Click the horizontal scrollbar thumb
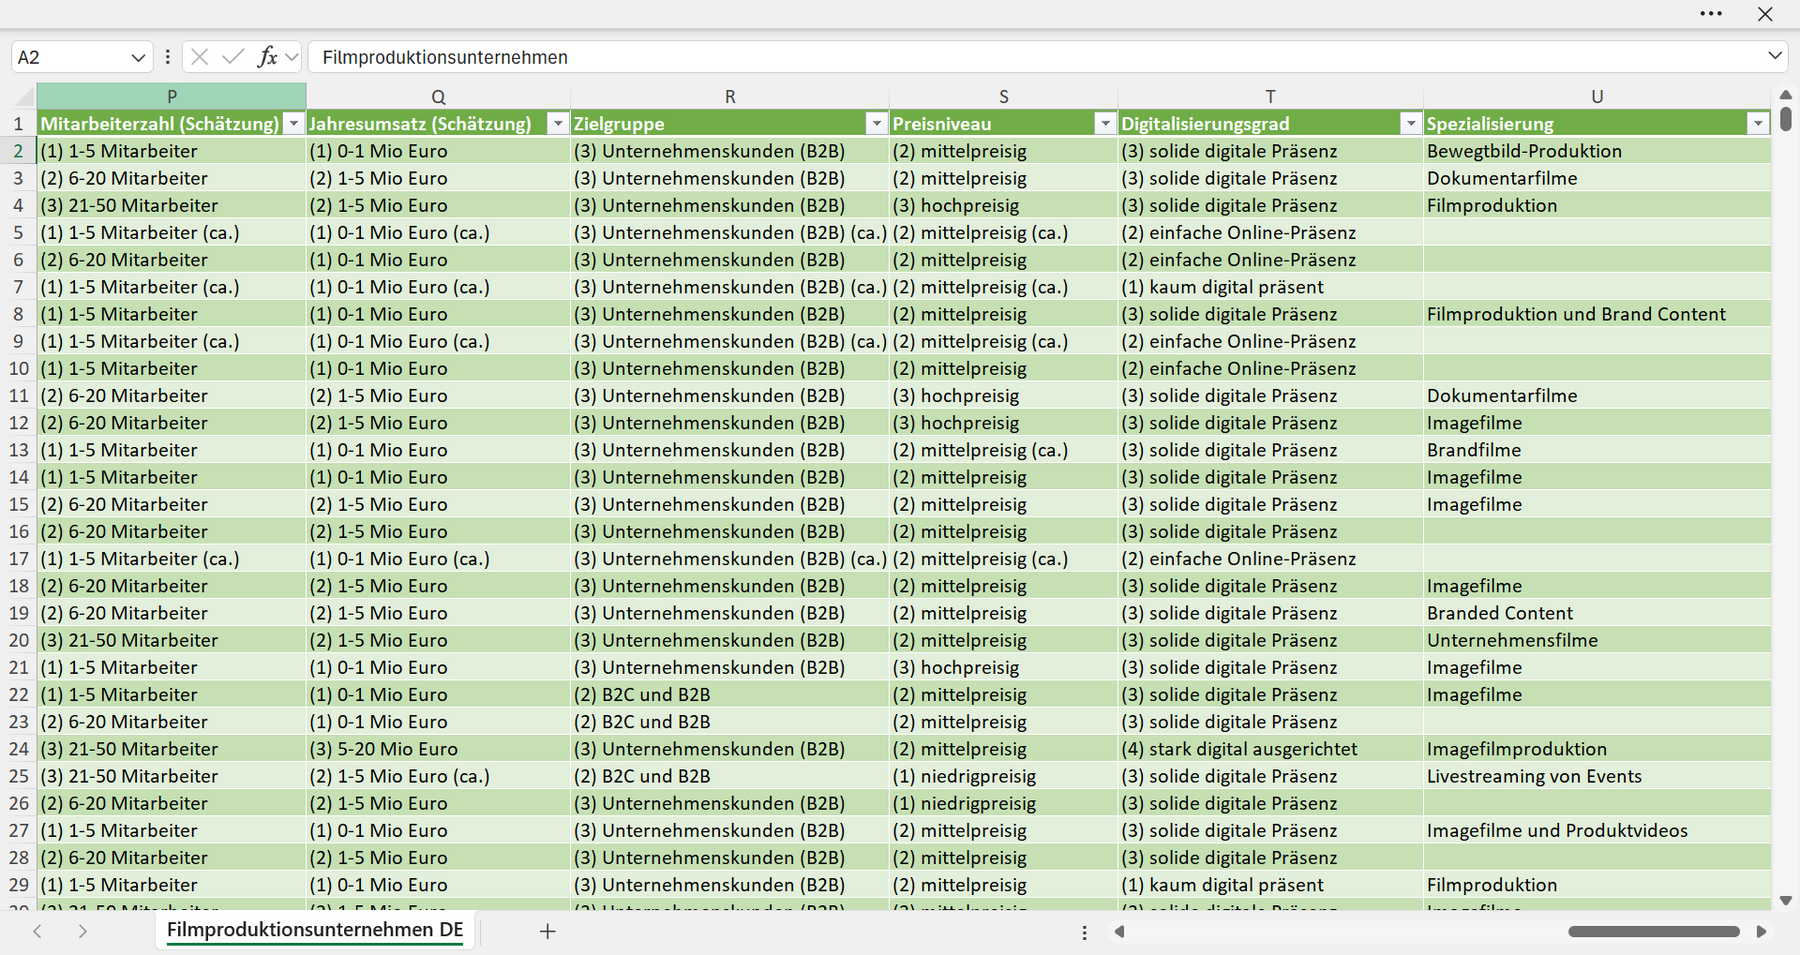 [1654, 932]
